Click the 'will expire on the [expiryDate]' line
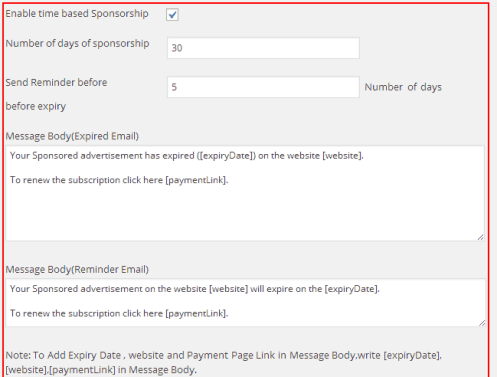 pyautogui.click(x=195, y=289)
